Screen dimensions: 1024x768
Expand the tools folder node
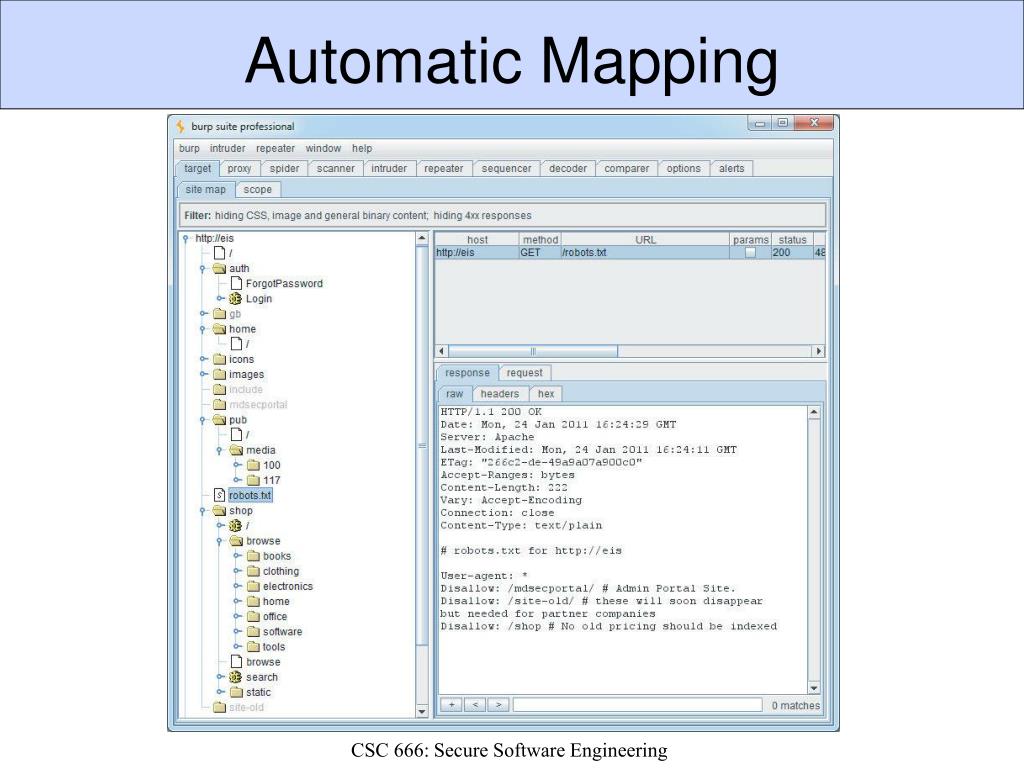[x=238, y=647]
